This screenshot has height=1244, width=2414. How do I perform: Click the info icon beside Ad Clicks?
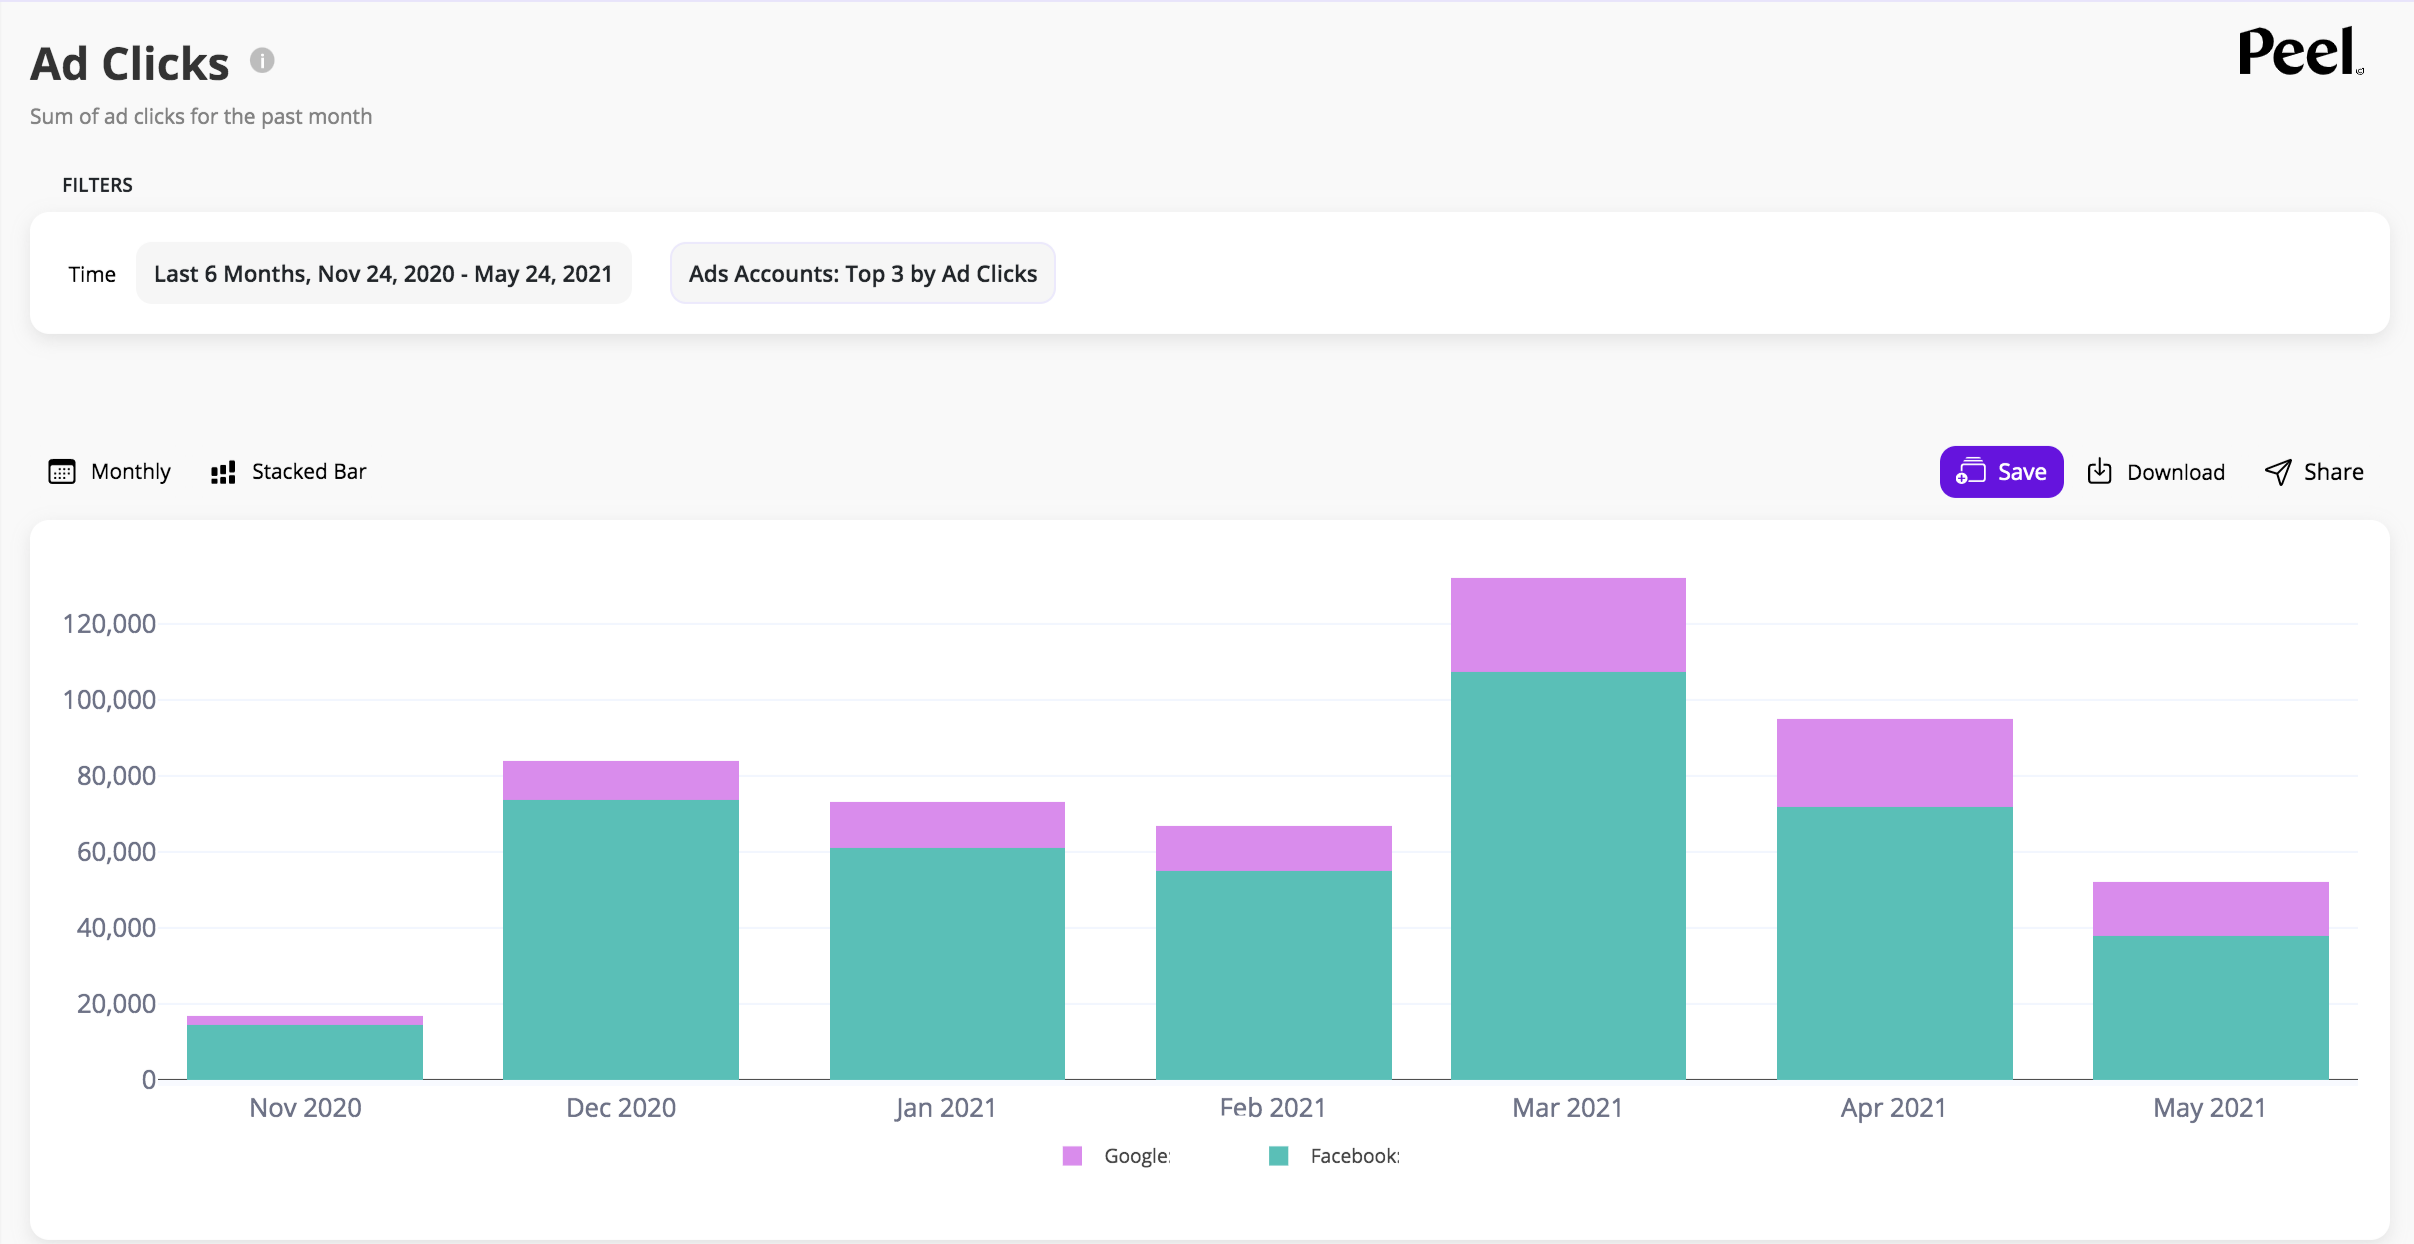(262, 61)
